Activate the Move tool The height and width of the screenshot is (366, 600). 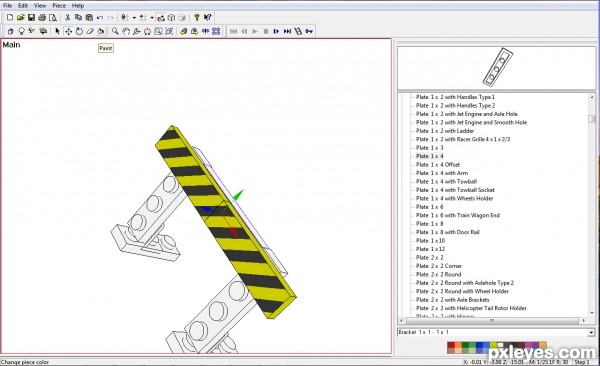[68, 31]
